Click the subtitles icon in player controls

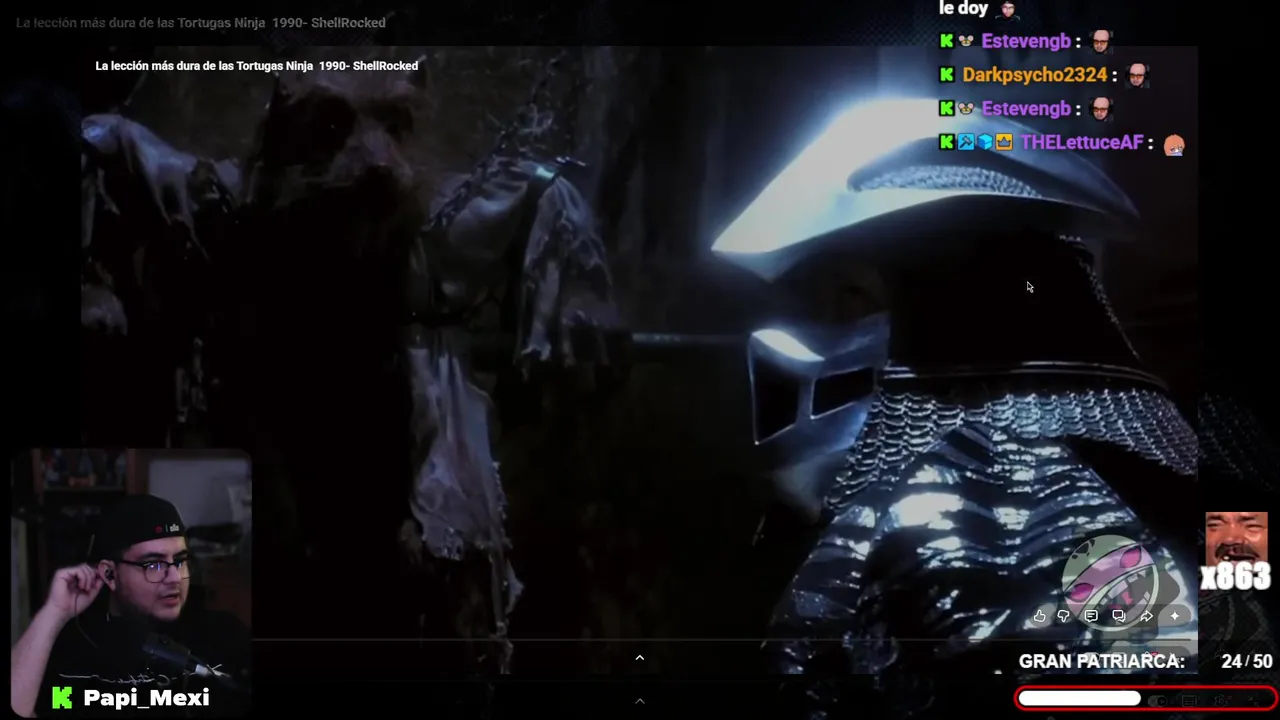tap(1190, 700)
